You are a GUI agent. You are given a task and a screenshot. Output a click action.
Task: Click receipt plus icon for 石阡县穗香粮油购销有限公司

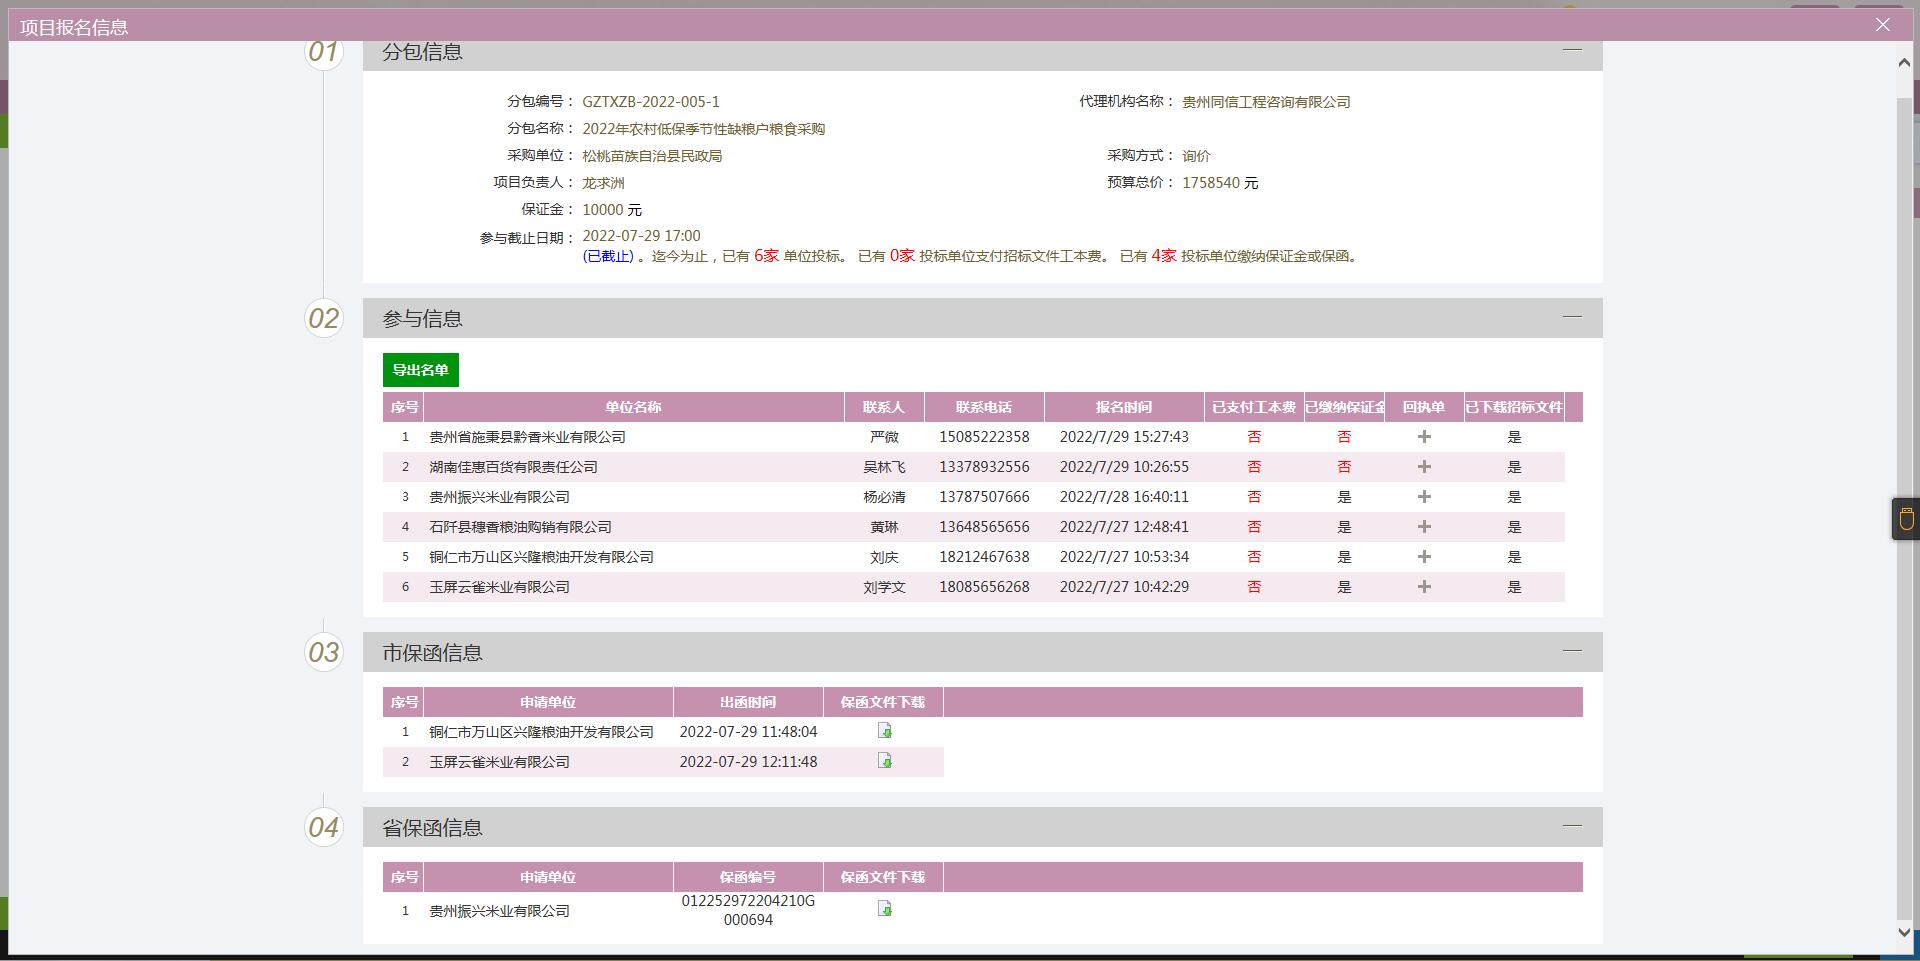click(1424, 527)
